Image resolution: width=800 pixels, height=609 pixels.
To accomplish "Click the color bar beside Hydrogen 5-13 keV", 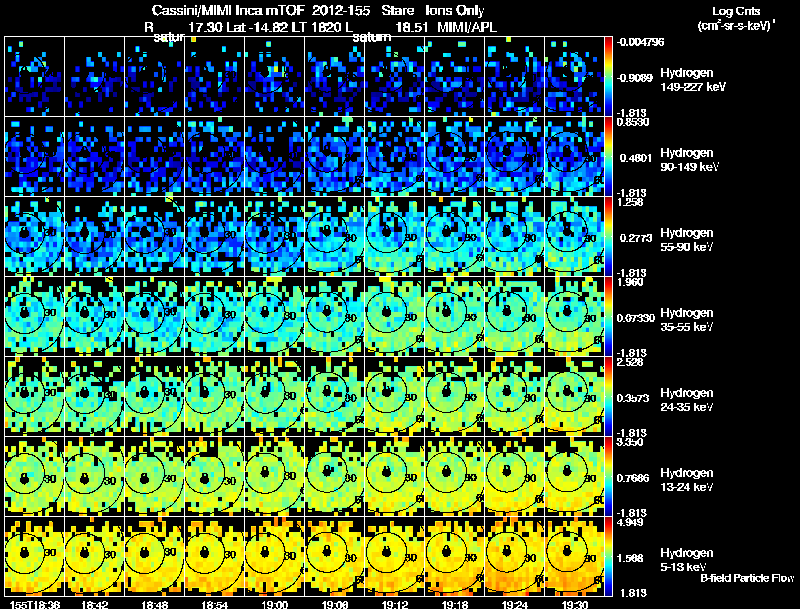I will tap(608, 556).
